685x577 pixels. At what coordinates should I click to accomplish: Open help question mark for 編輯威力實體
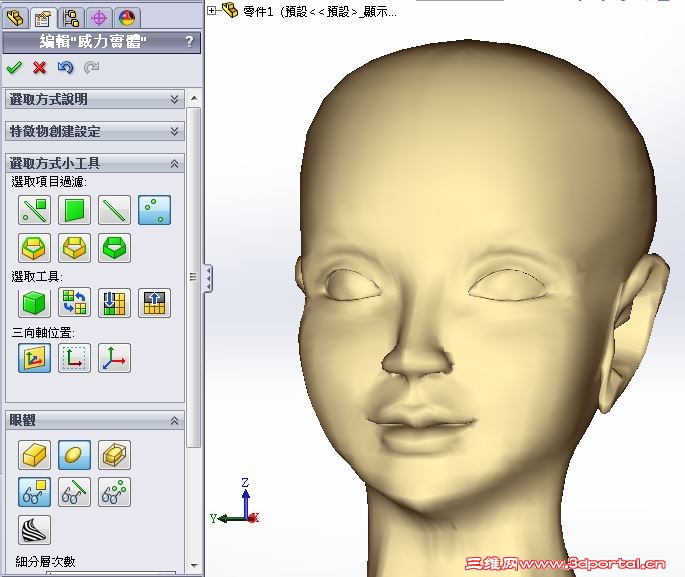point(189,41)
